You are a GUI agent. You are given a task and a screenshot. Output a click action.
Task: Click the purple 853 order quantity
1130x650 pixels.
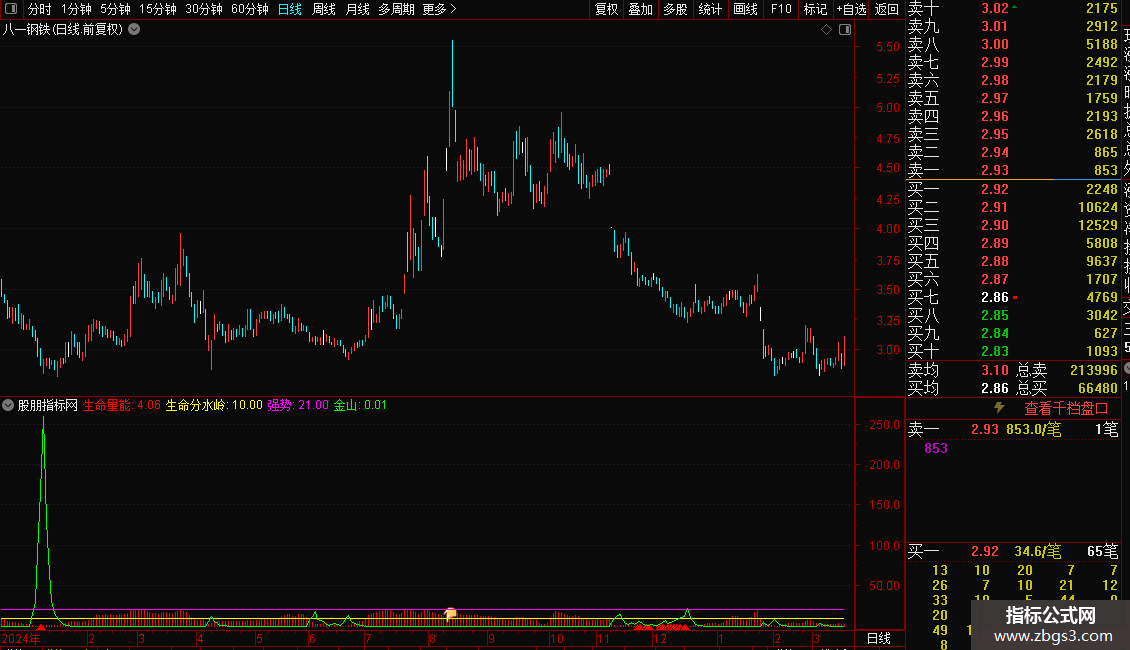[x=935, y=448]
